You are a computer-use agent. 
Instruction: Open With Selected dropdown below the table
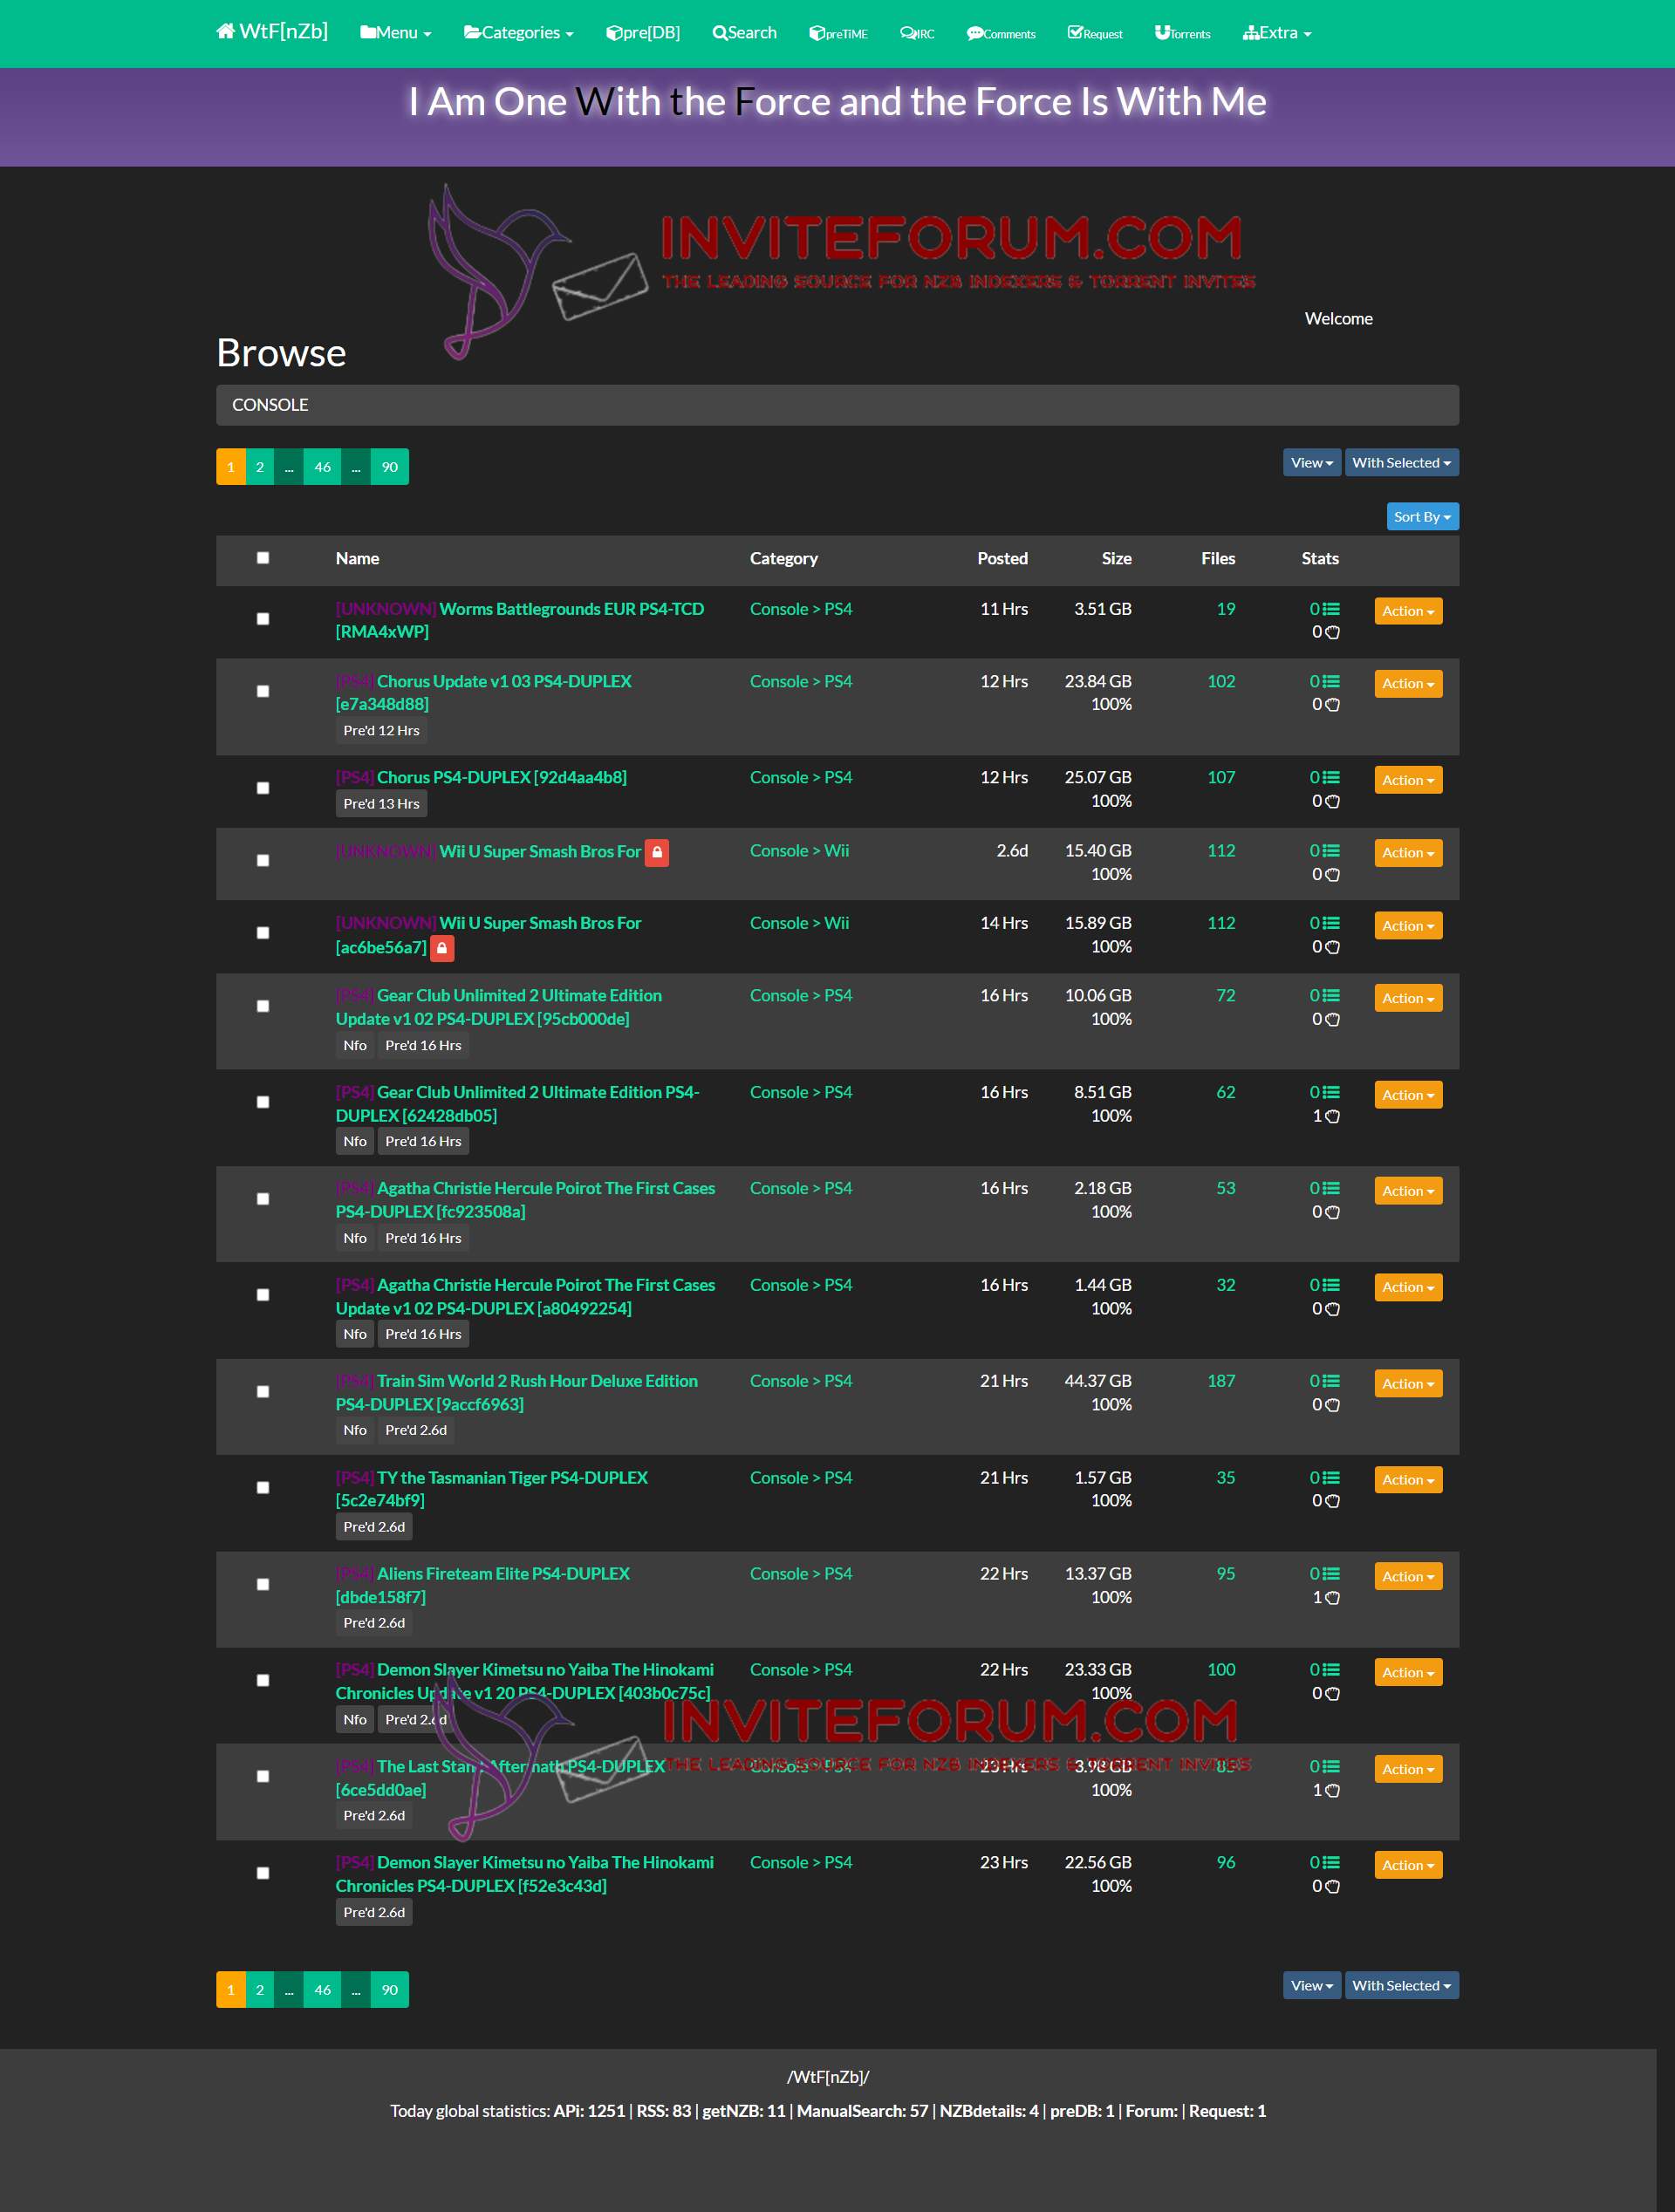pyautogui.click(x=1401, y=1985)
